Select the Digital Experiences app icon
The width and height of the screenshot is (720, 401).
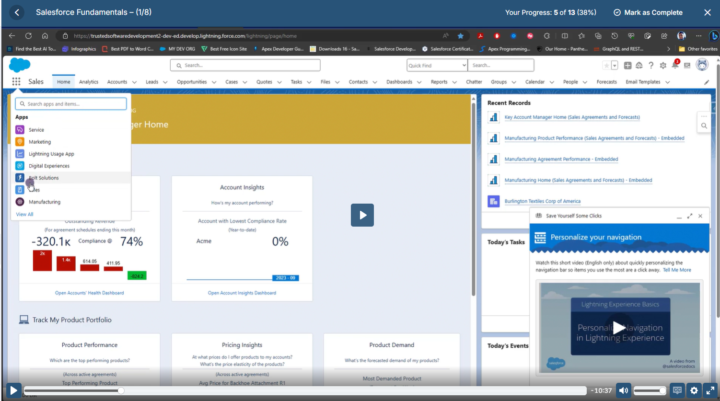coord(20,166)
